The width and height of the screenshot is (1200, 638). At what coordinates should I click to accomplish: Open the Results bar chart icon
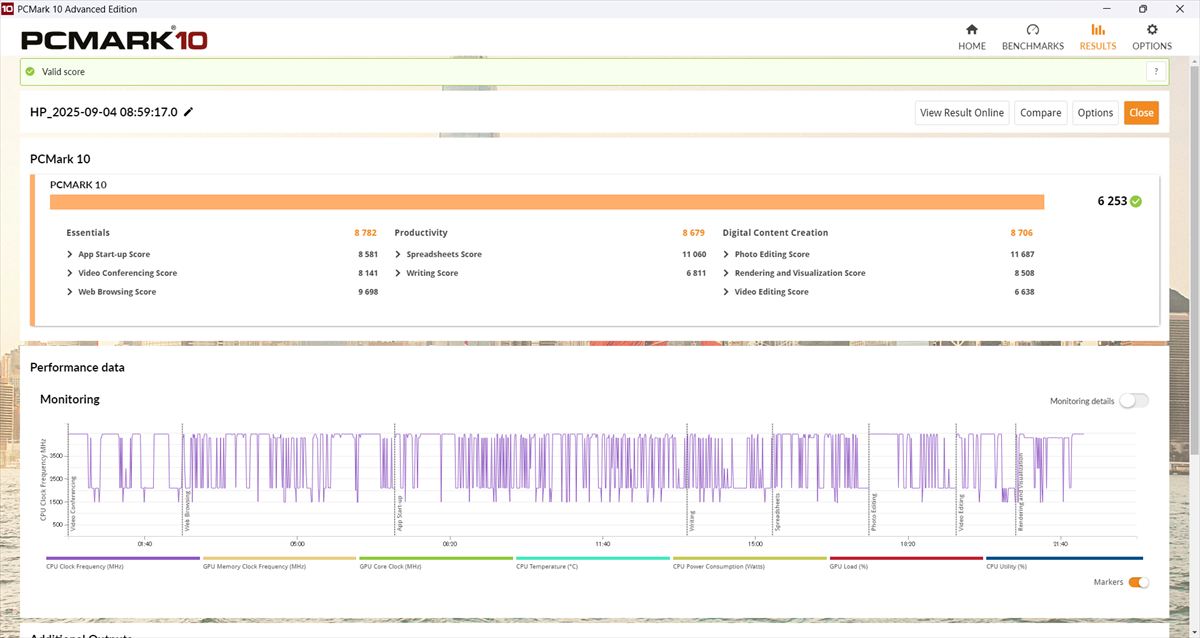[1097, 30]
